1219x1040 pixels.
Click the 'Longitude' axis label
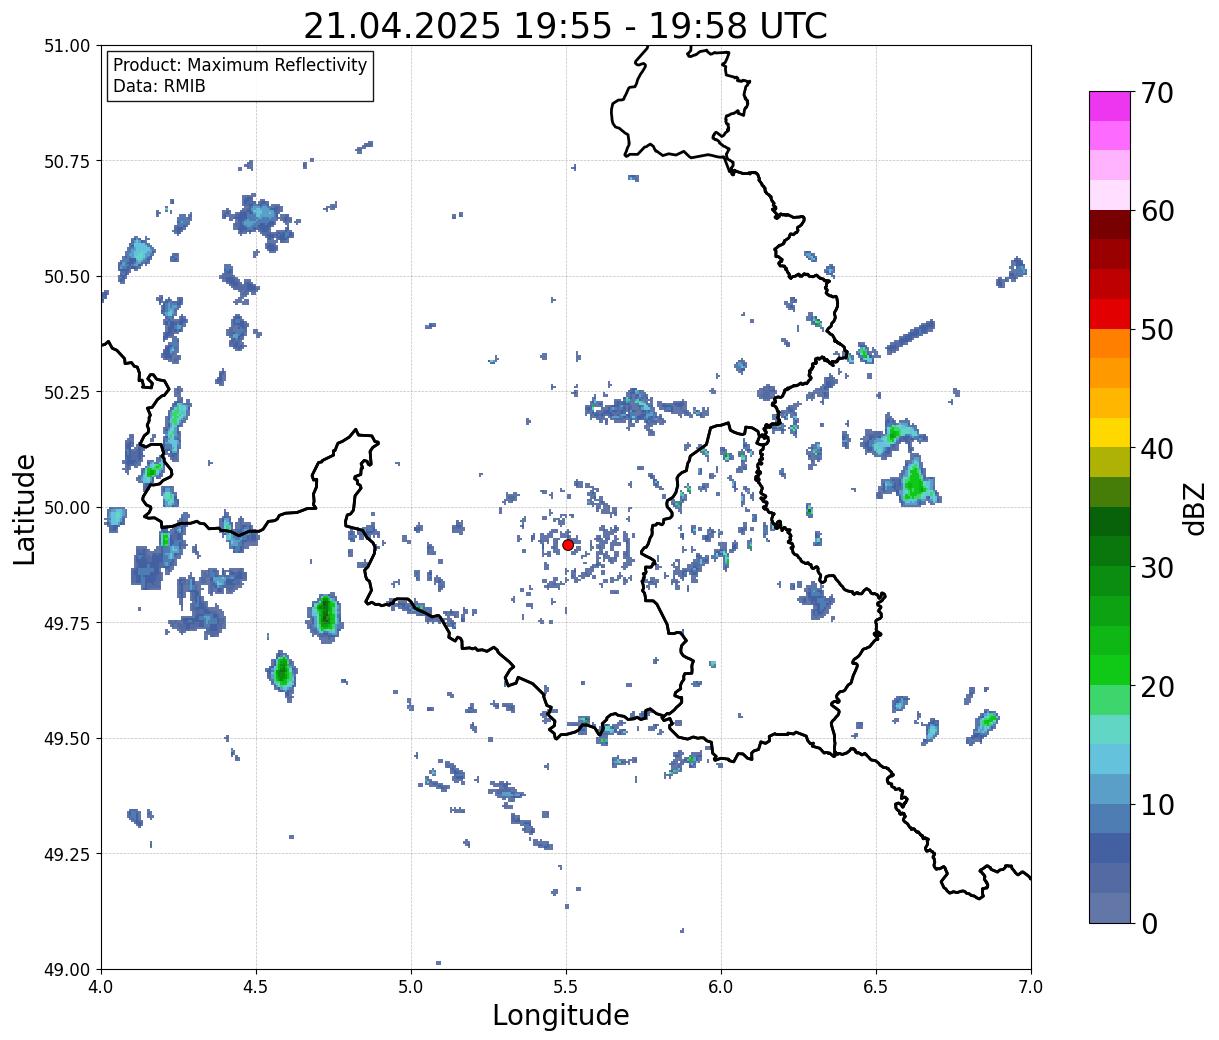click(561, 1015)
